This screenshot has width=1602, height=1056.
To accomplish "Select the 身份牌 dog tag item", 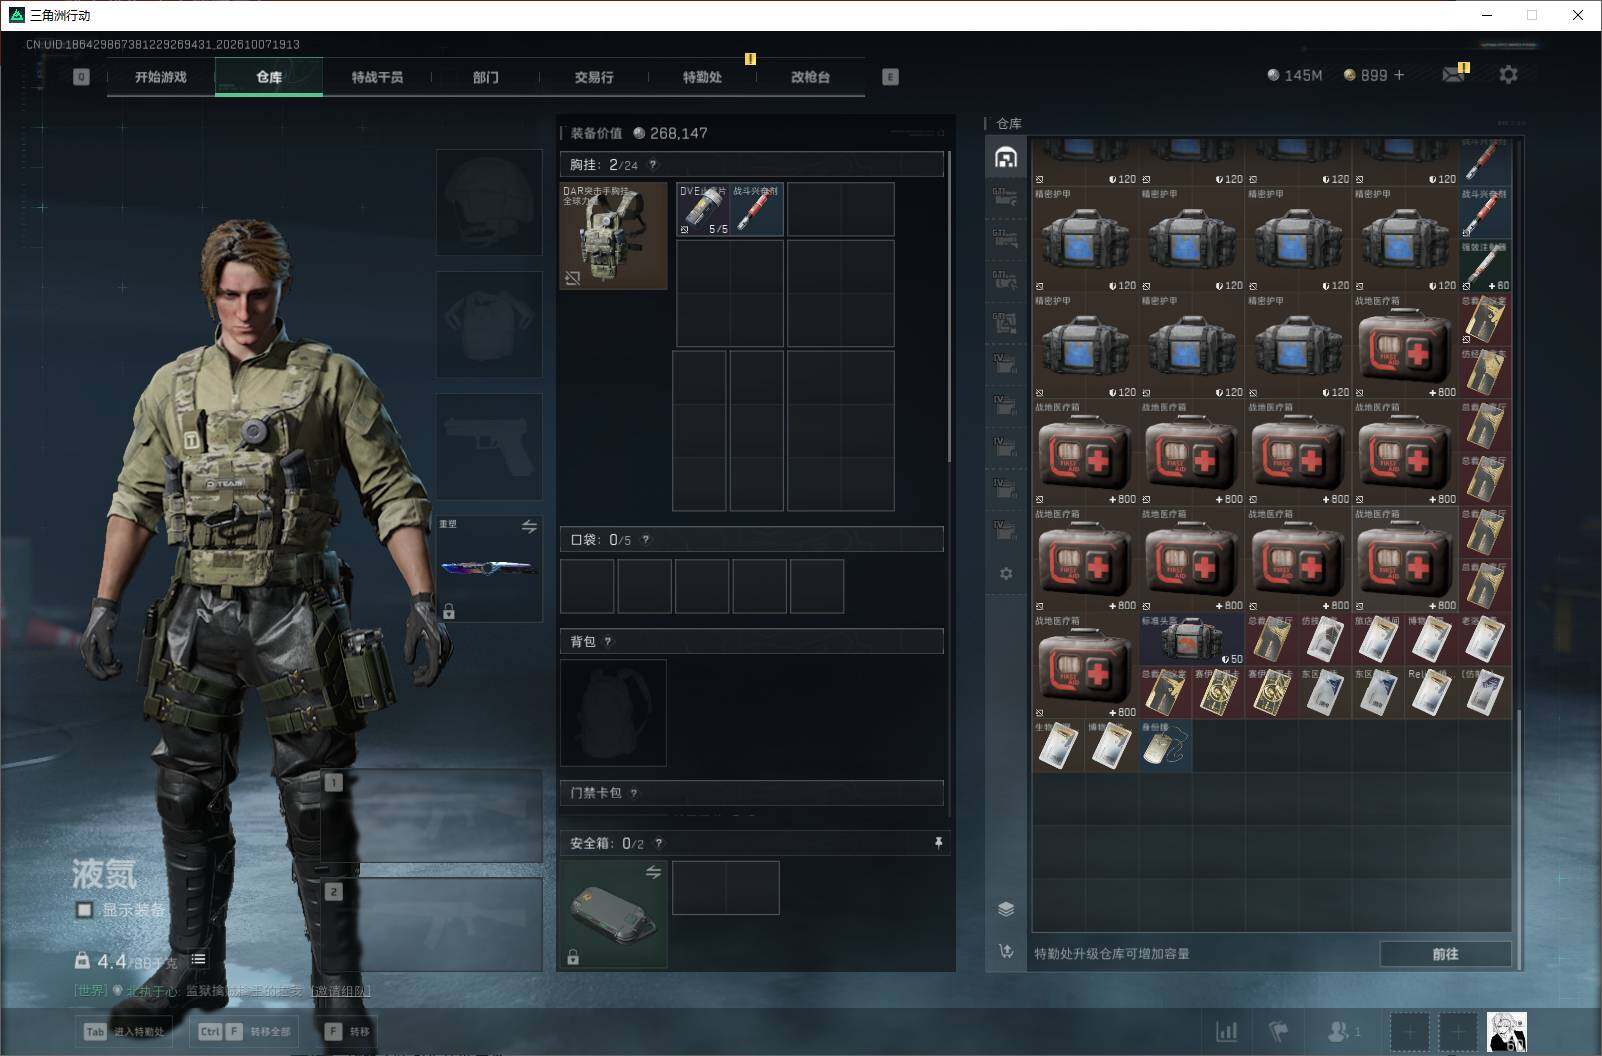I will pyautogui.click(x=1165, y=746).
